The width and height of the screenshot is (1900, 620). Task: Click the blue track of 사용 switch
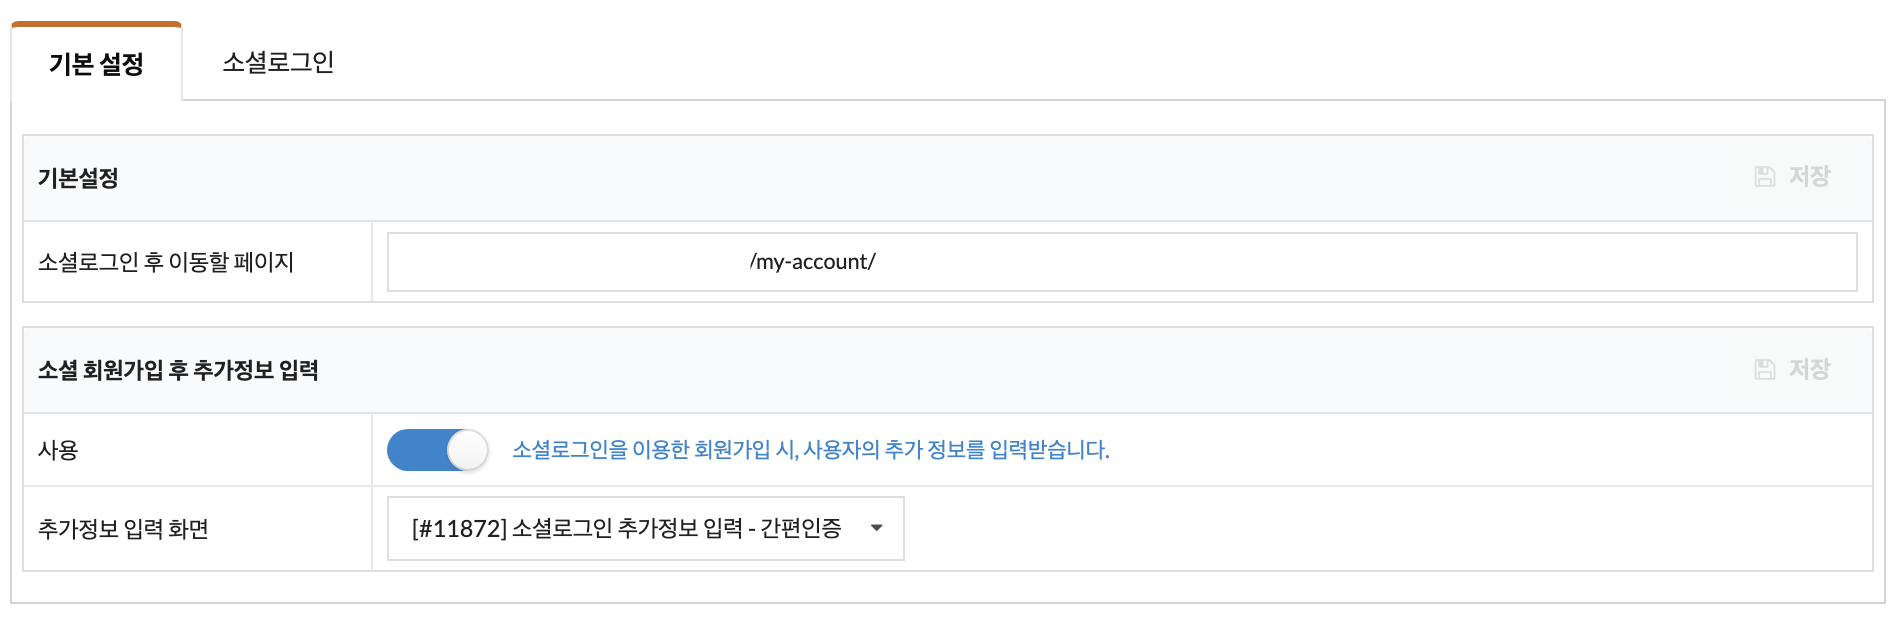tap(416, 450)
